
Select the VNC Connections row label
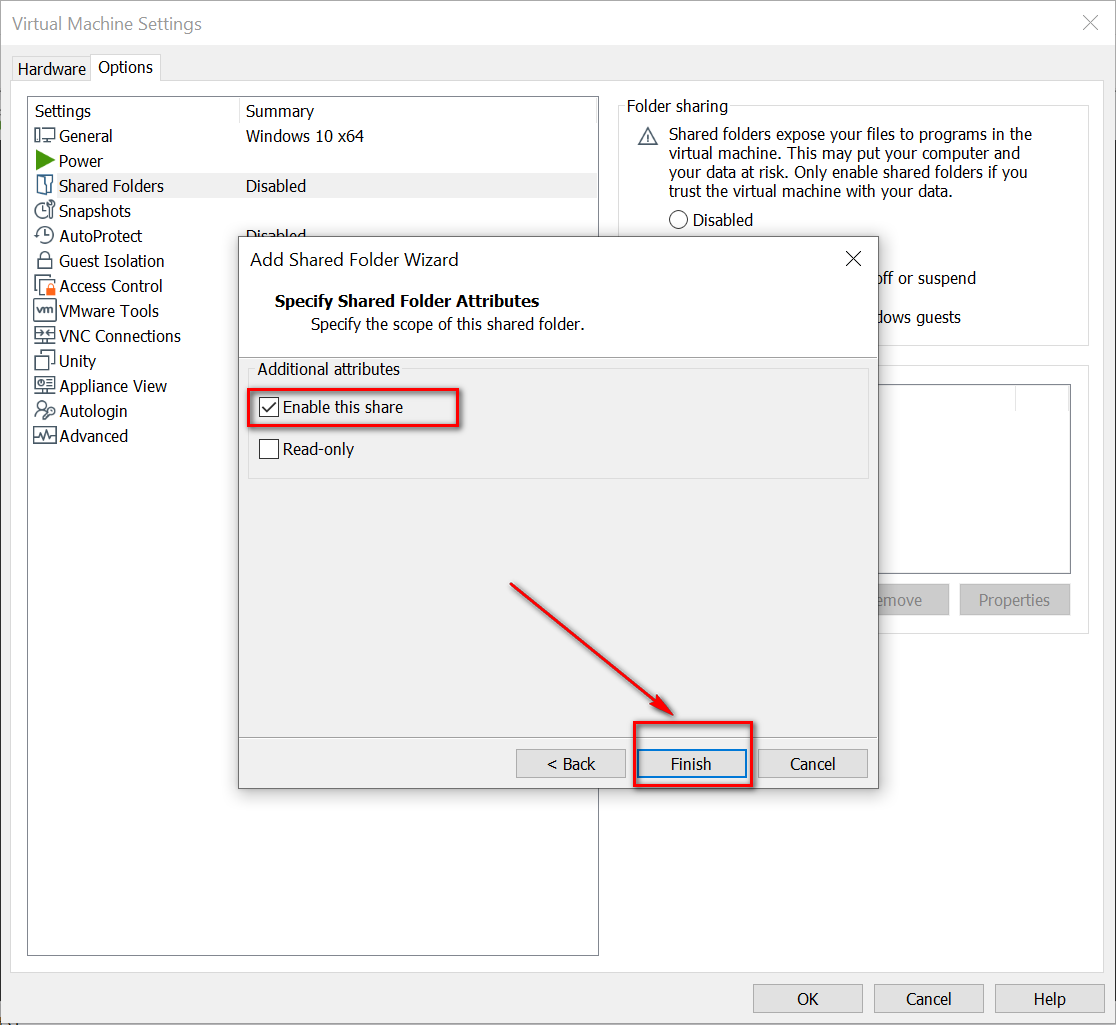click(120, 336)
